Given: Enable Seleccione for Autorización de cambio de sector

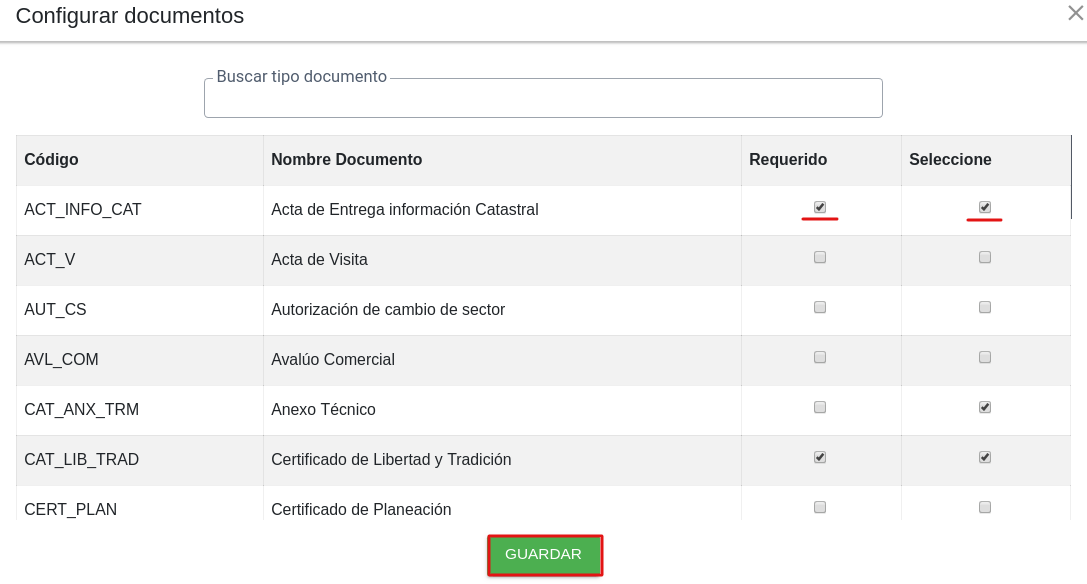Looking at the screenshot, I should coord(984,307).
